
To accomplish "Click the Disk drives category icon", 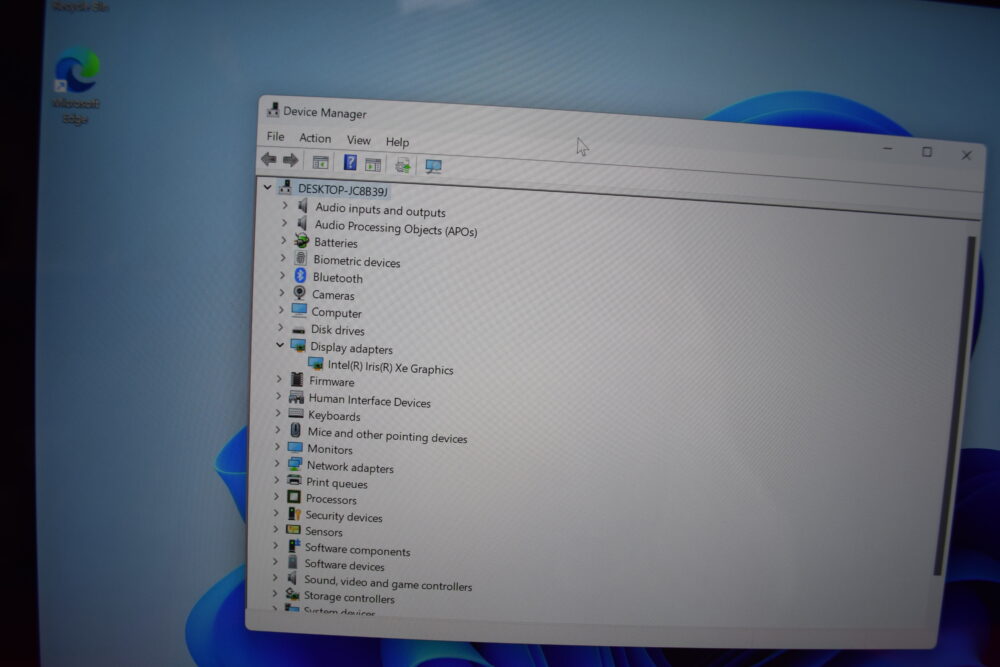I will click(x=298, y=329).
